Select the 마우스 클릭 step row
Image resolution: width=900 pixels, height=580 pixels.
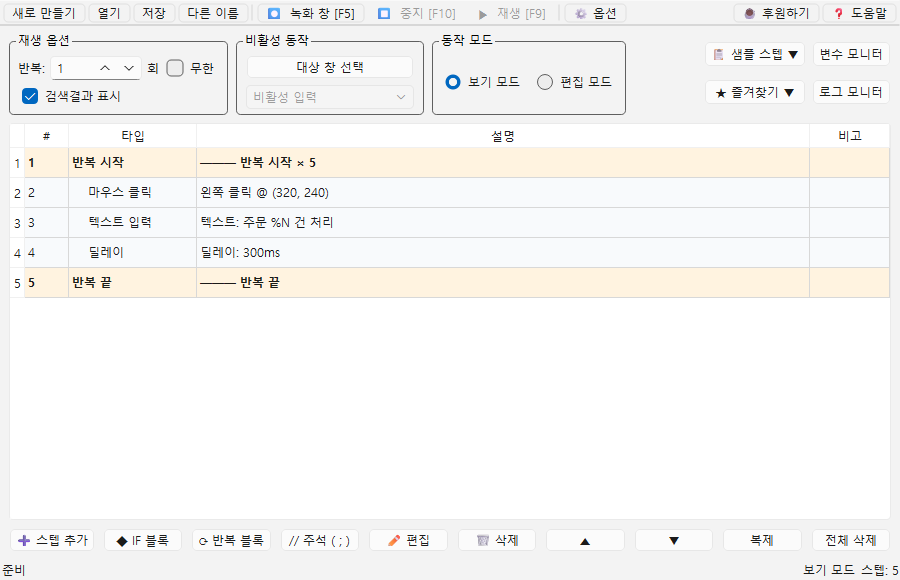point(449,192)
